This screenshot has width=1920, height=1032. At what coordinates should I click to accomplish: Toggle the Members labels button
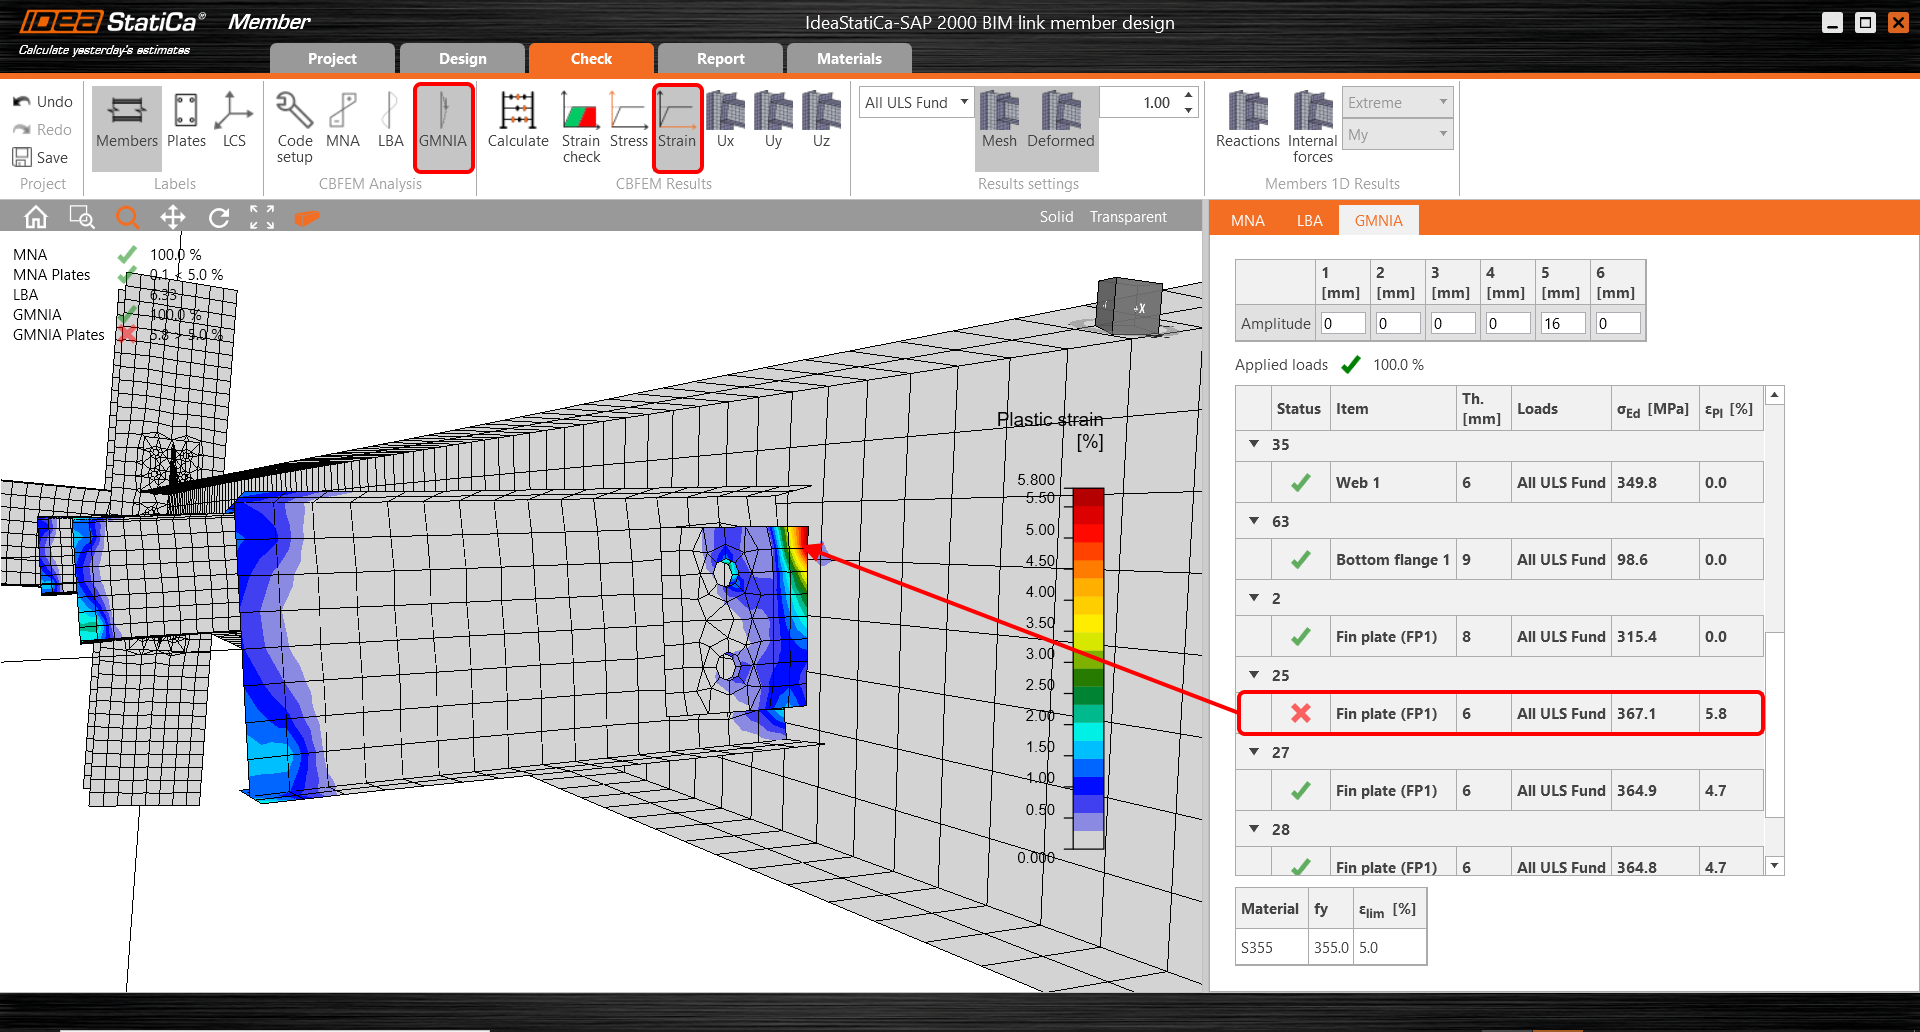(127, 121)
